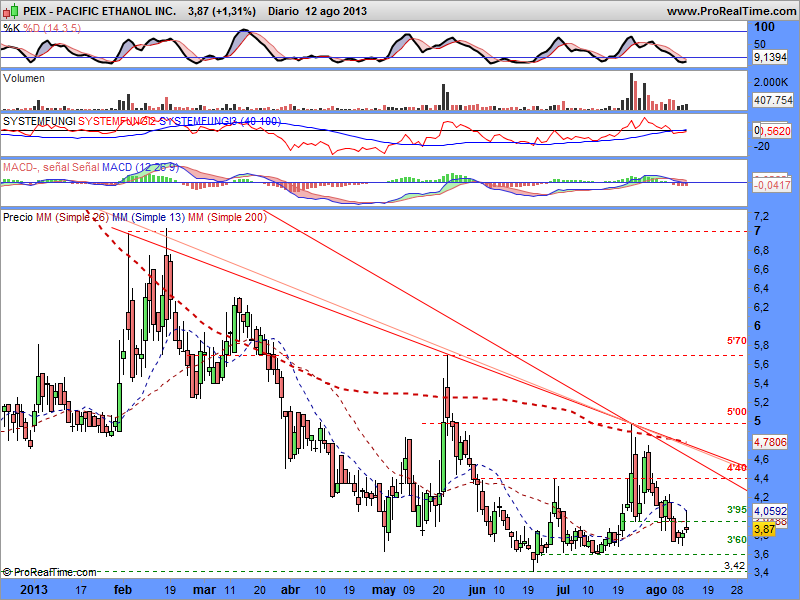
Task: Click the MM (Simple 13) legend
Action: [x=148, y=217]
